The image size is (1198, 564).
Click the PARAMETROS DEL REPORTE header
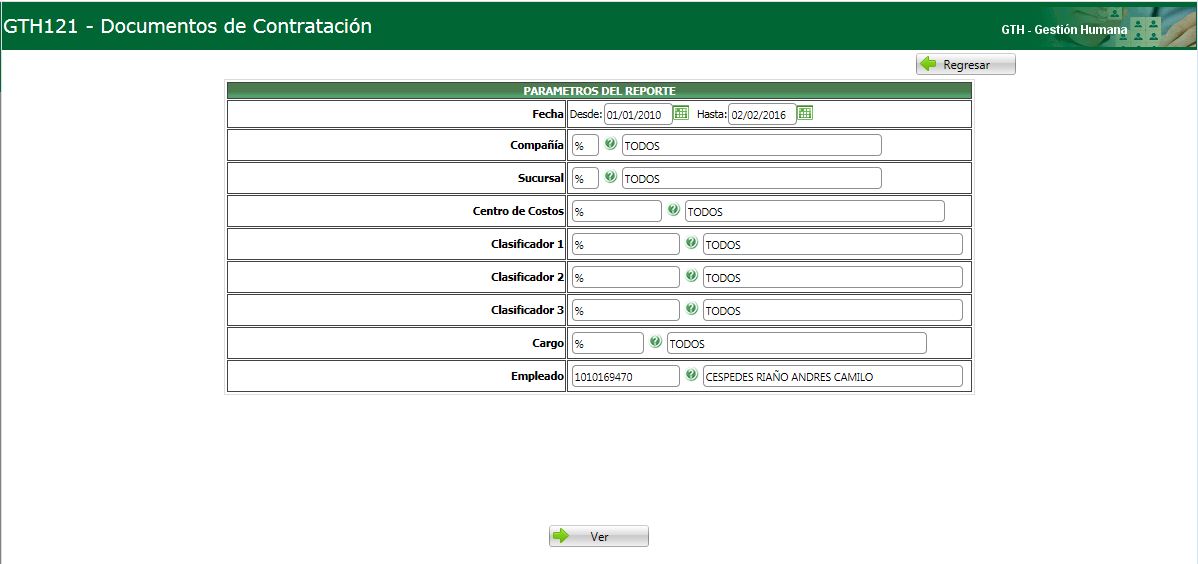pyautogui.click(x=599, y=90)
